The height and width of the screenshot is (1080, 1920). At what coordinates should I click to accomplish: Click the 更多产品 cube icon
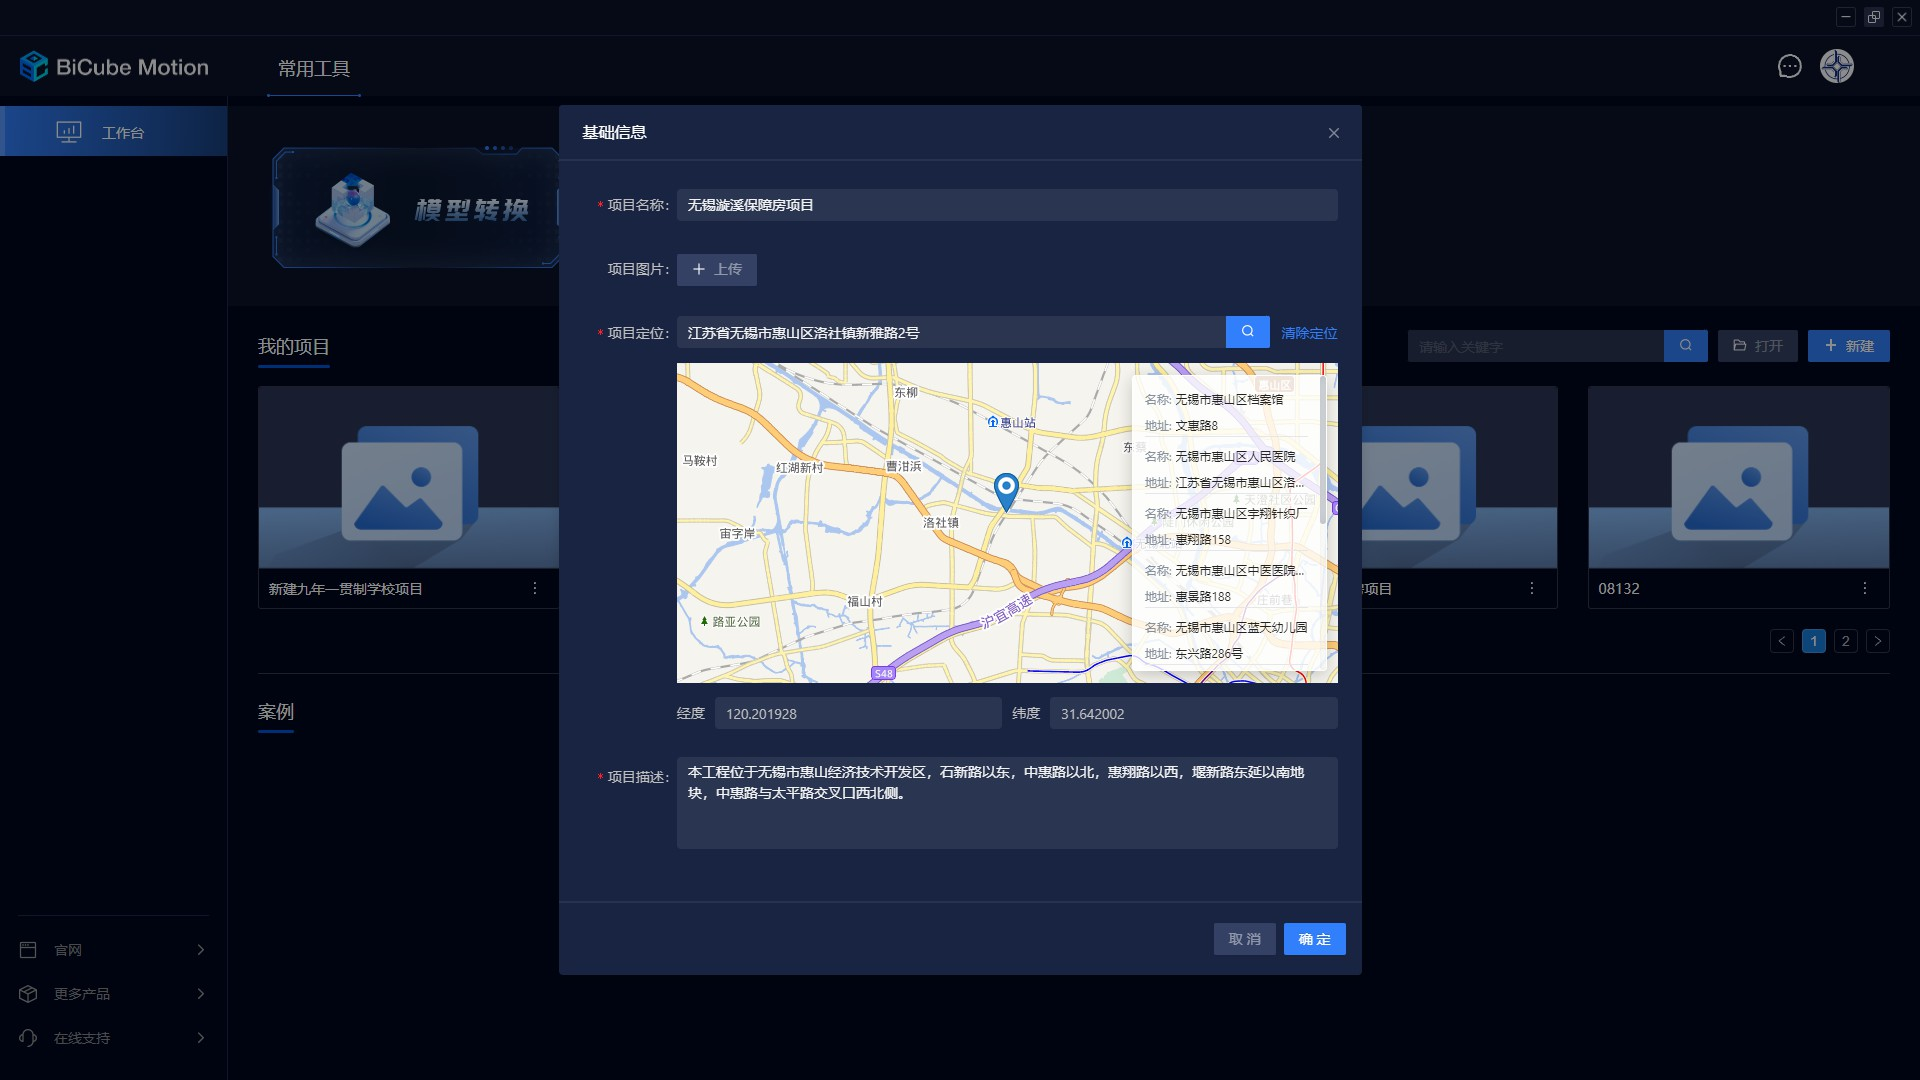coord(28,994)
